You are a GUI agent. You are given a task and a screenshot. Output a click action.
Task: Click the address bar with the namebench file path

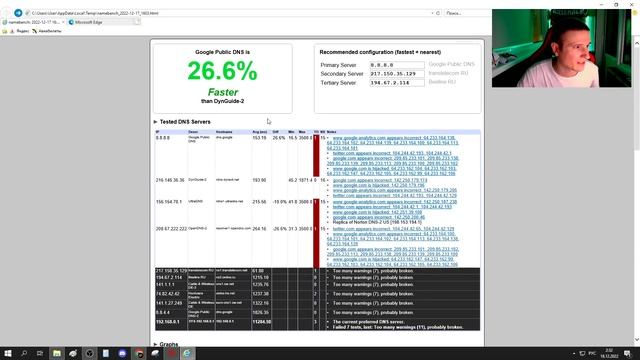[229, 13]
